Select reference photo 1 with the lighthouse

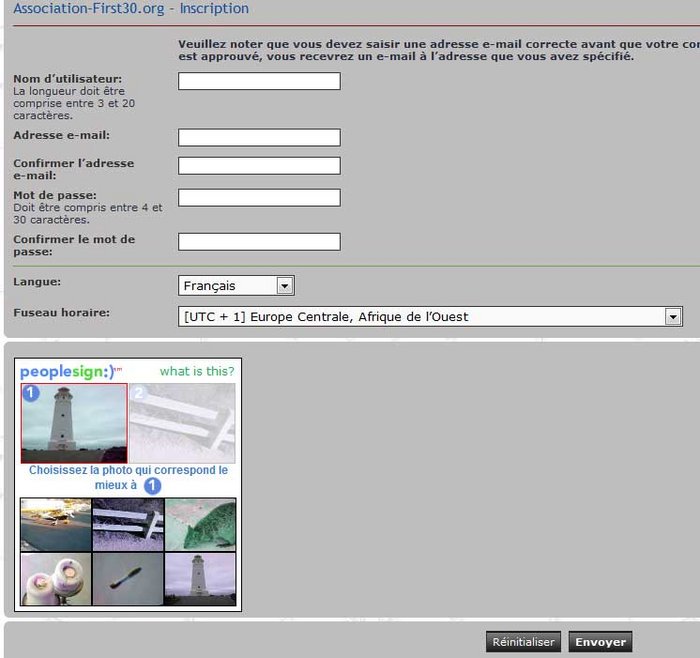tap(74, 423)
